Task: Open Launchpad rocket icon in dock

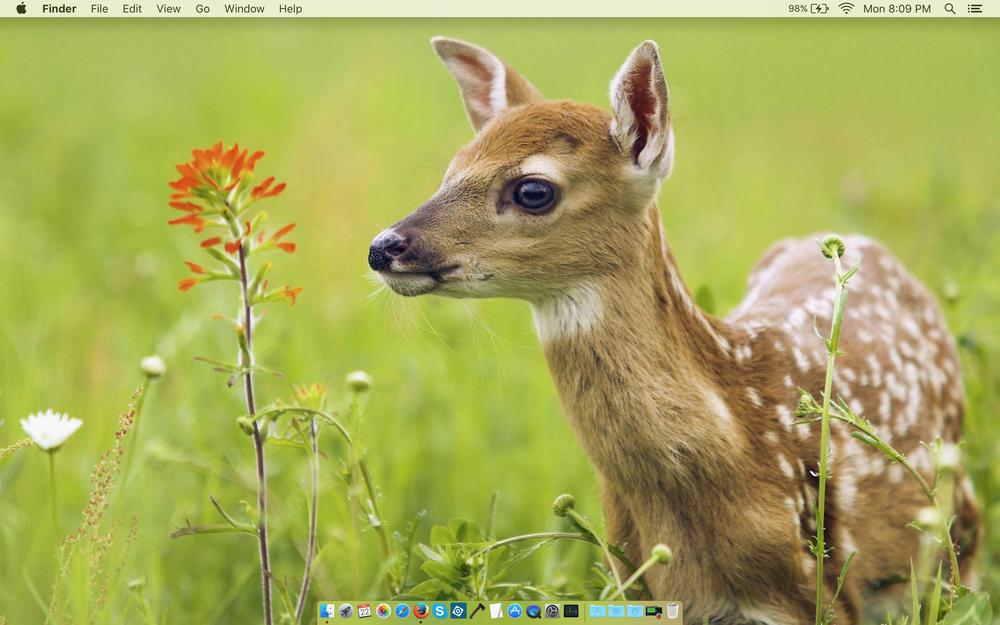Action: [346, 611]
